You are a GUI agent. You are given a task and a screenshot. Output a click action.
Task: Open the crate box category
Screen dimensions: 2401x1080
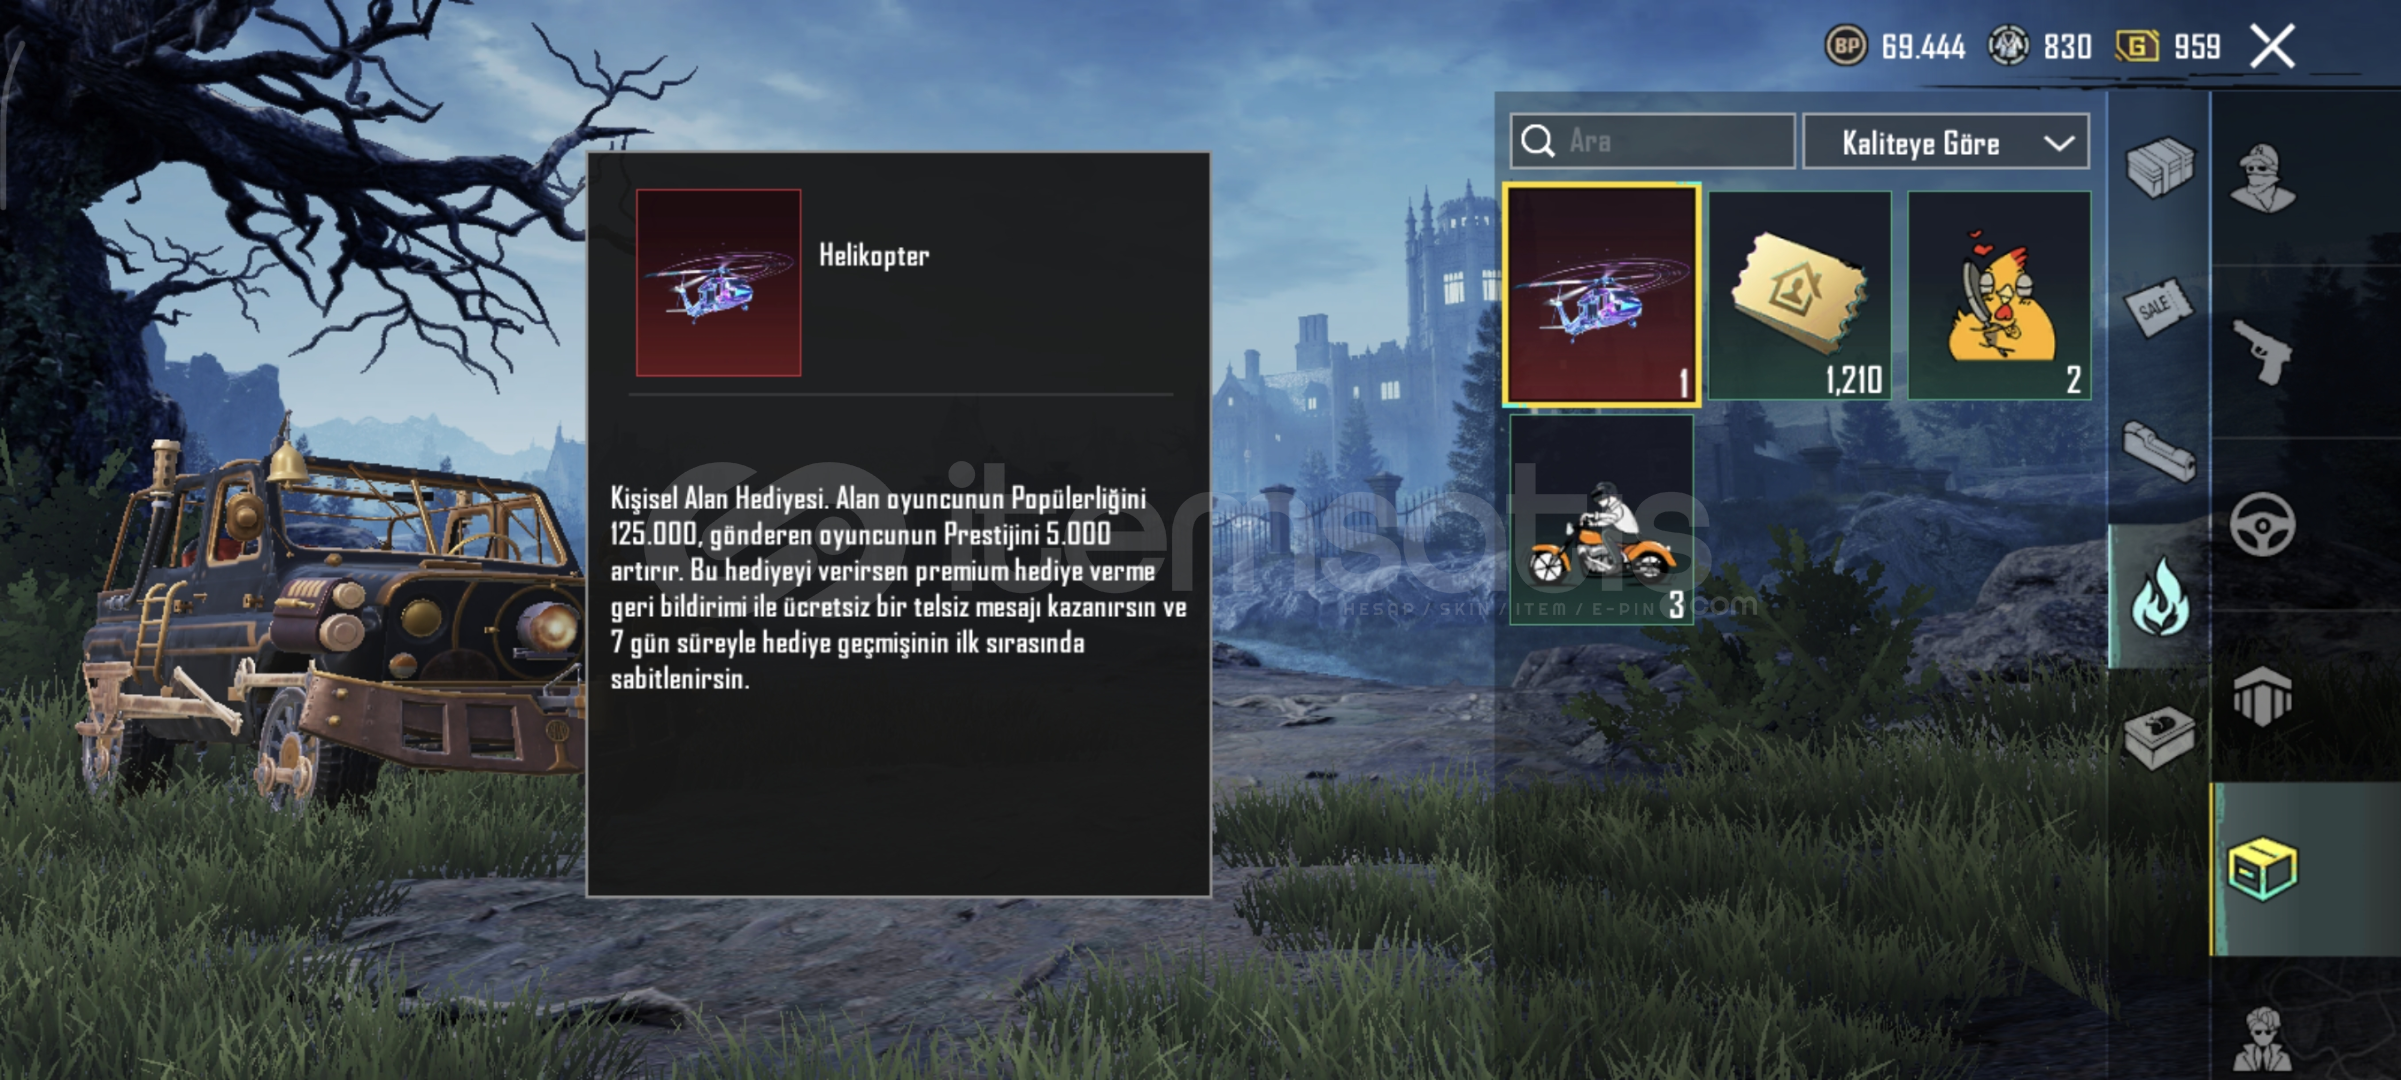click(x=2159, y=167)
